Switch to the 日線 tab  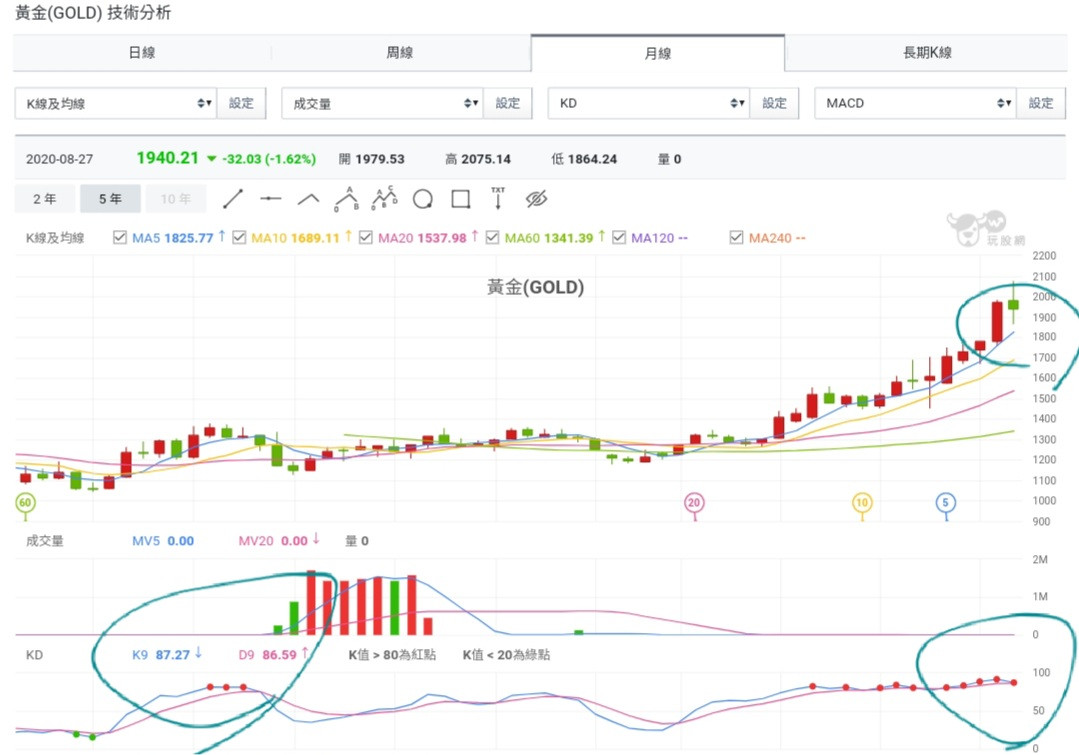142,53
